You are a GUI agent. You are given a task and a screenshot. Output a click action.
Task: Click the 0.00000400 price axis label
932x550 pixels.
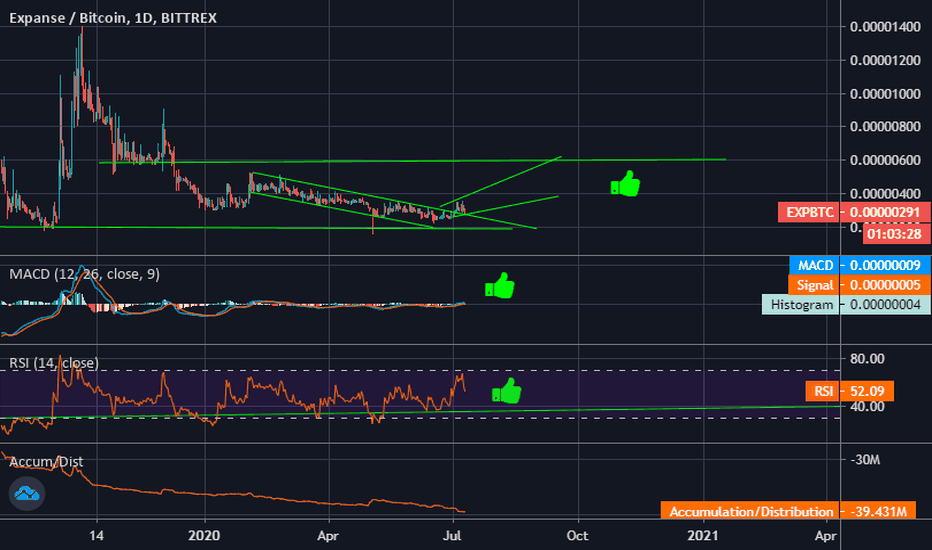click(885, 193)
